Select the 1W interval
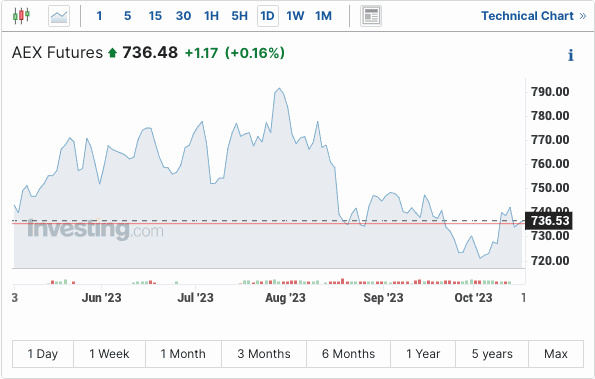The image size is (595, 379). pyautogui.click(x=295, y=16)
